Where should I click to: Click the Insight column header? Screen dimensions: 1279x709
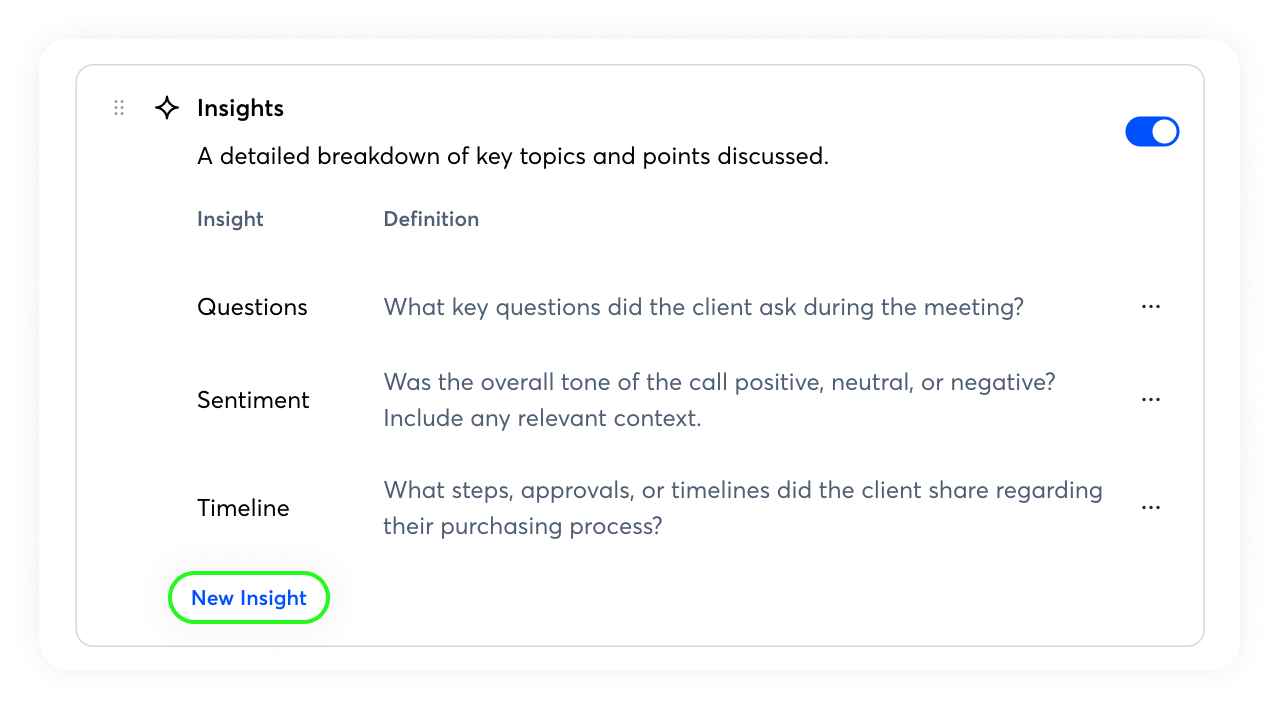point(230,219)
